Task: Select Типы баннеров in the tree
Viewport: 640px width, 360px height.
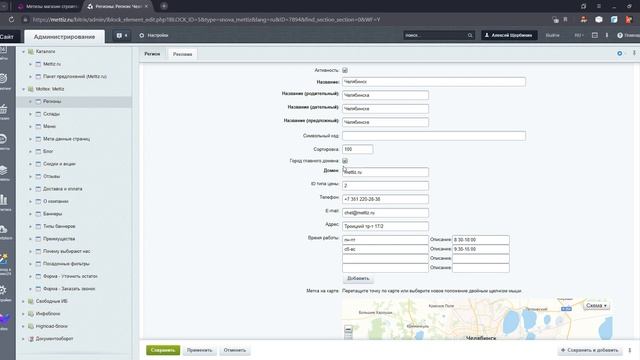Action: (59, 226)
